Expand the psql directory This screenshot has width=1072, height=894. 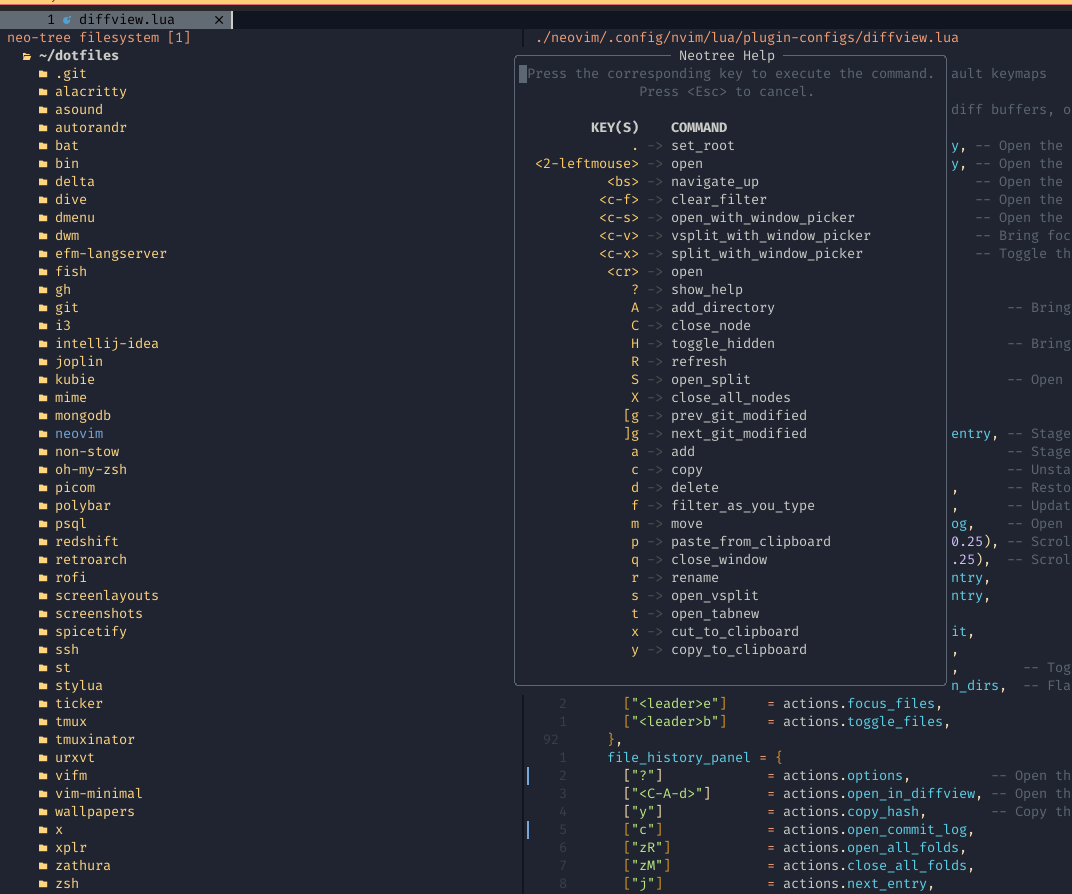[x=70, y=524]
